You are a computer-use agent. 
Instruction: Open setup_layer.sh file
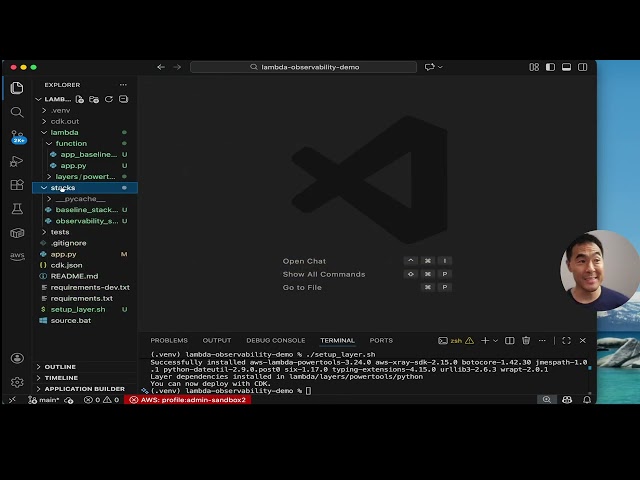(x=85, y=309)
